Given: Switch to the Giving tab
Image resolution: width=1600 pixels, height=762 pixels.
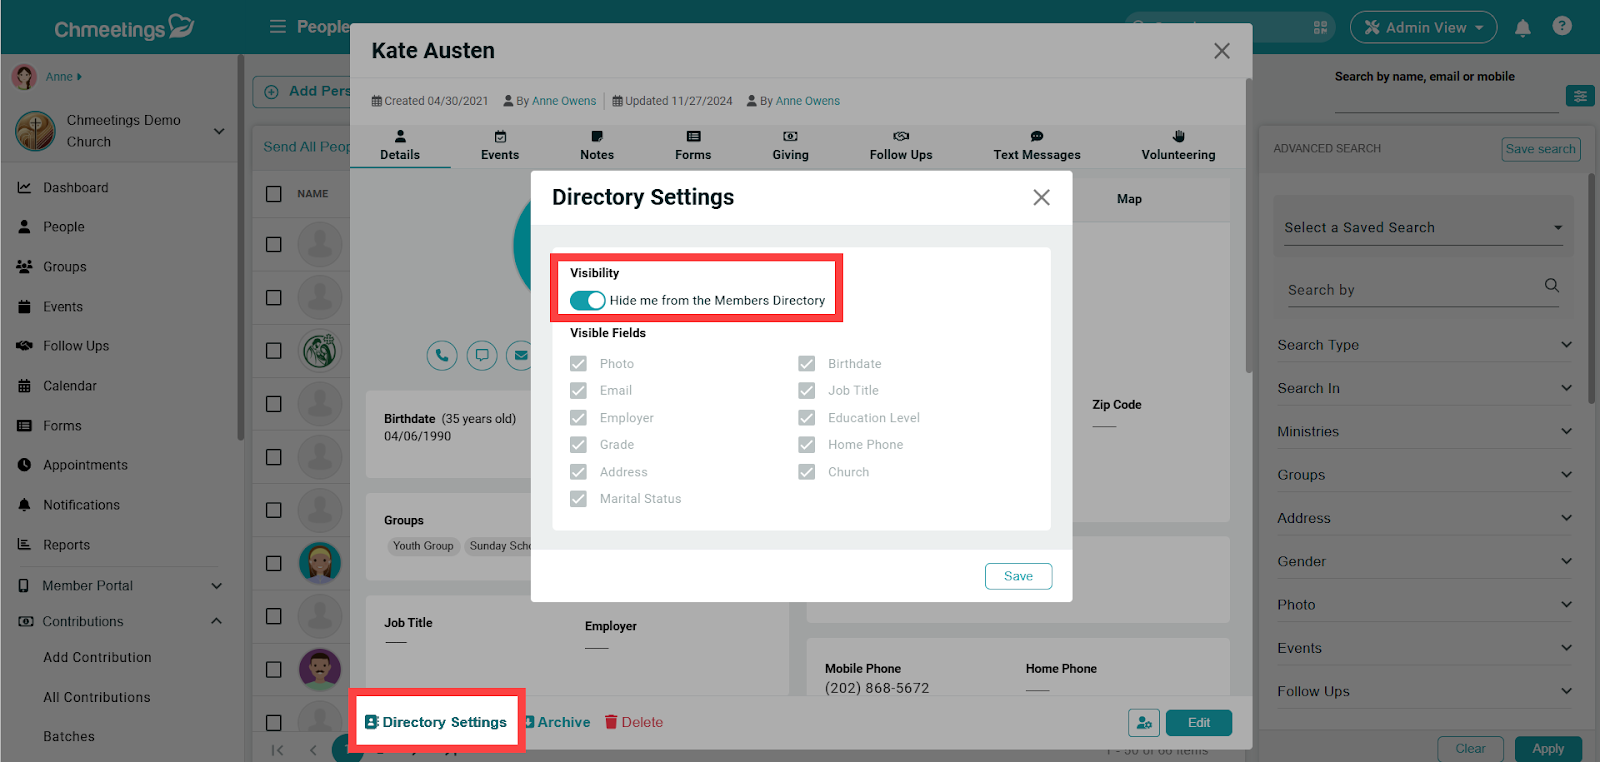Looking at the screenshot, I should point(790,145).
